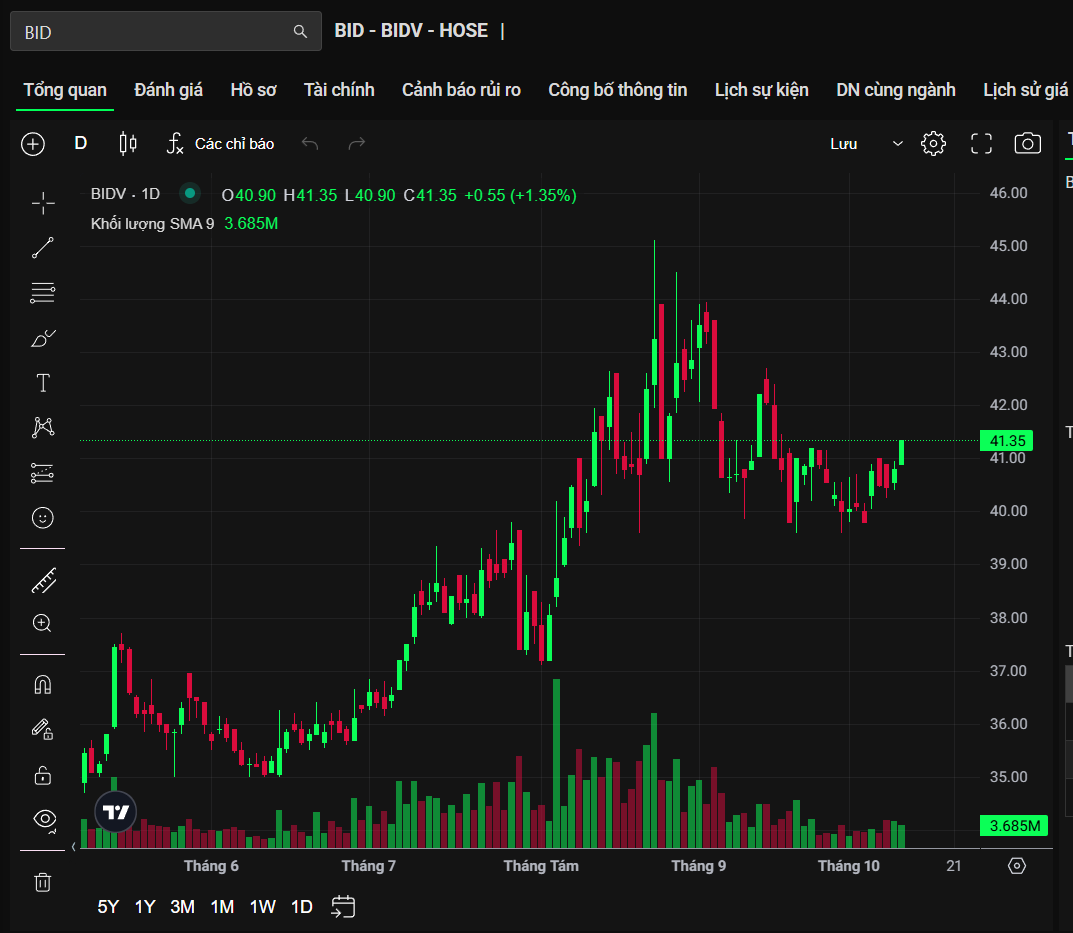
Task: Select the trend line drawing tool
Action: point(43,248)
